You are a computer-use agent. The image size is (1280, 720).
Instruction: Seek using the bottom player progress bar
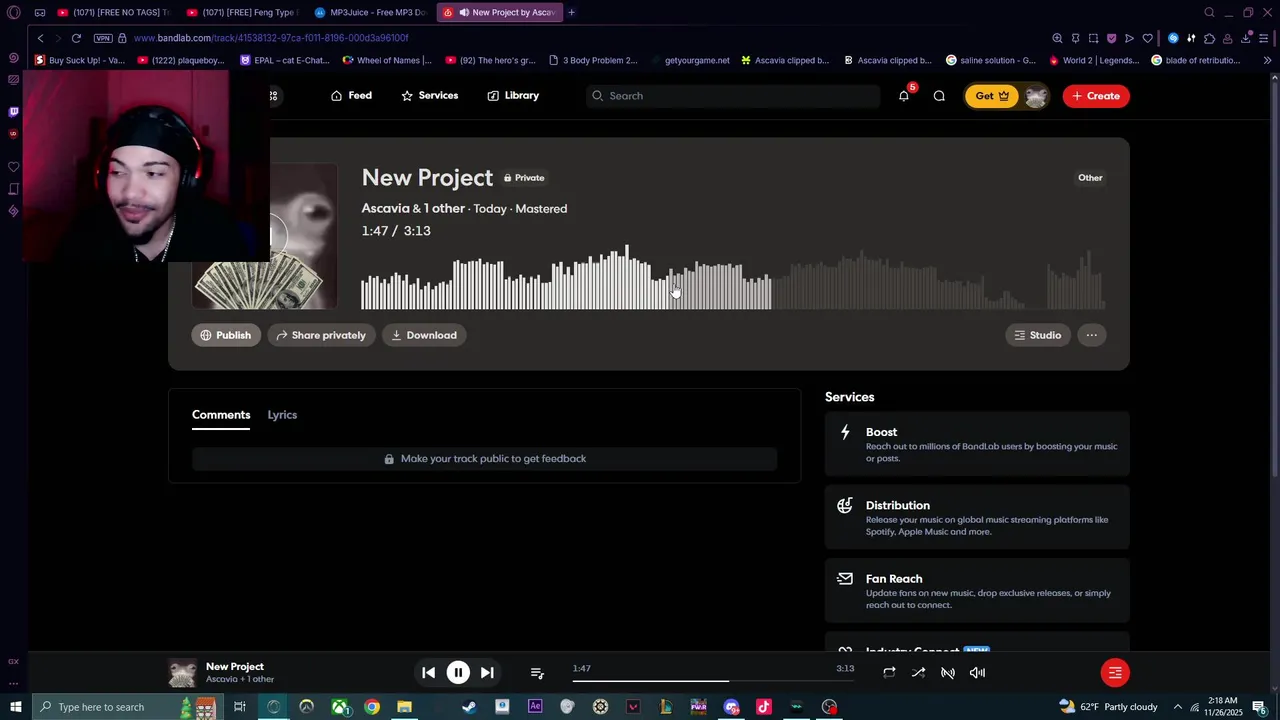click(713, 681)
